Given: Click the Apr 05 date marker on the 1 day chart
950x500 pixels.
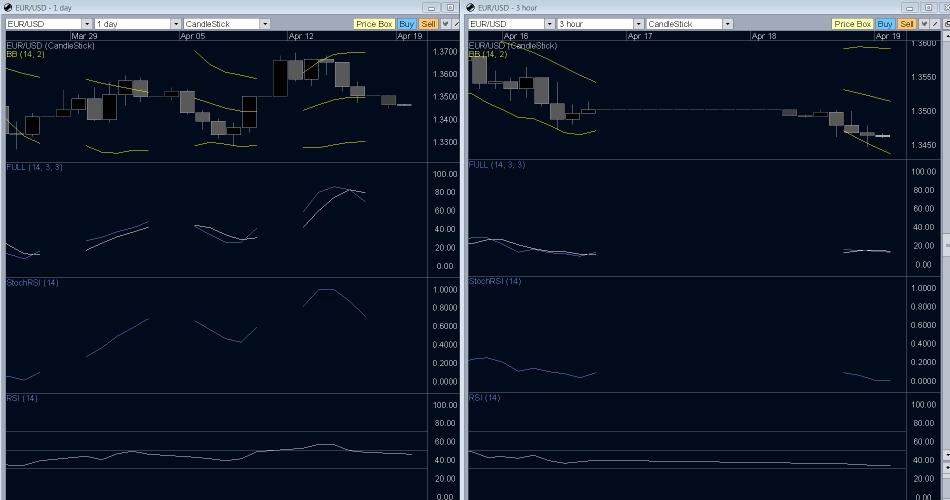Looking at the screenshot, I should tap(193, 36).
